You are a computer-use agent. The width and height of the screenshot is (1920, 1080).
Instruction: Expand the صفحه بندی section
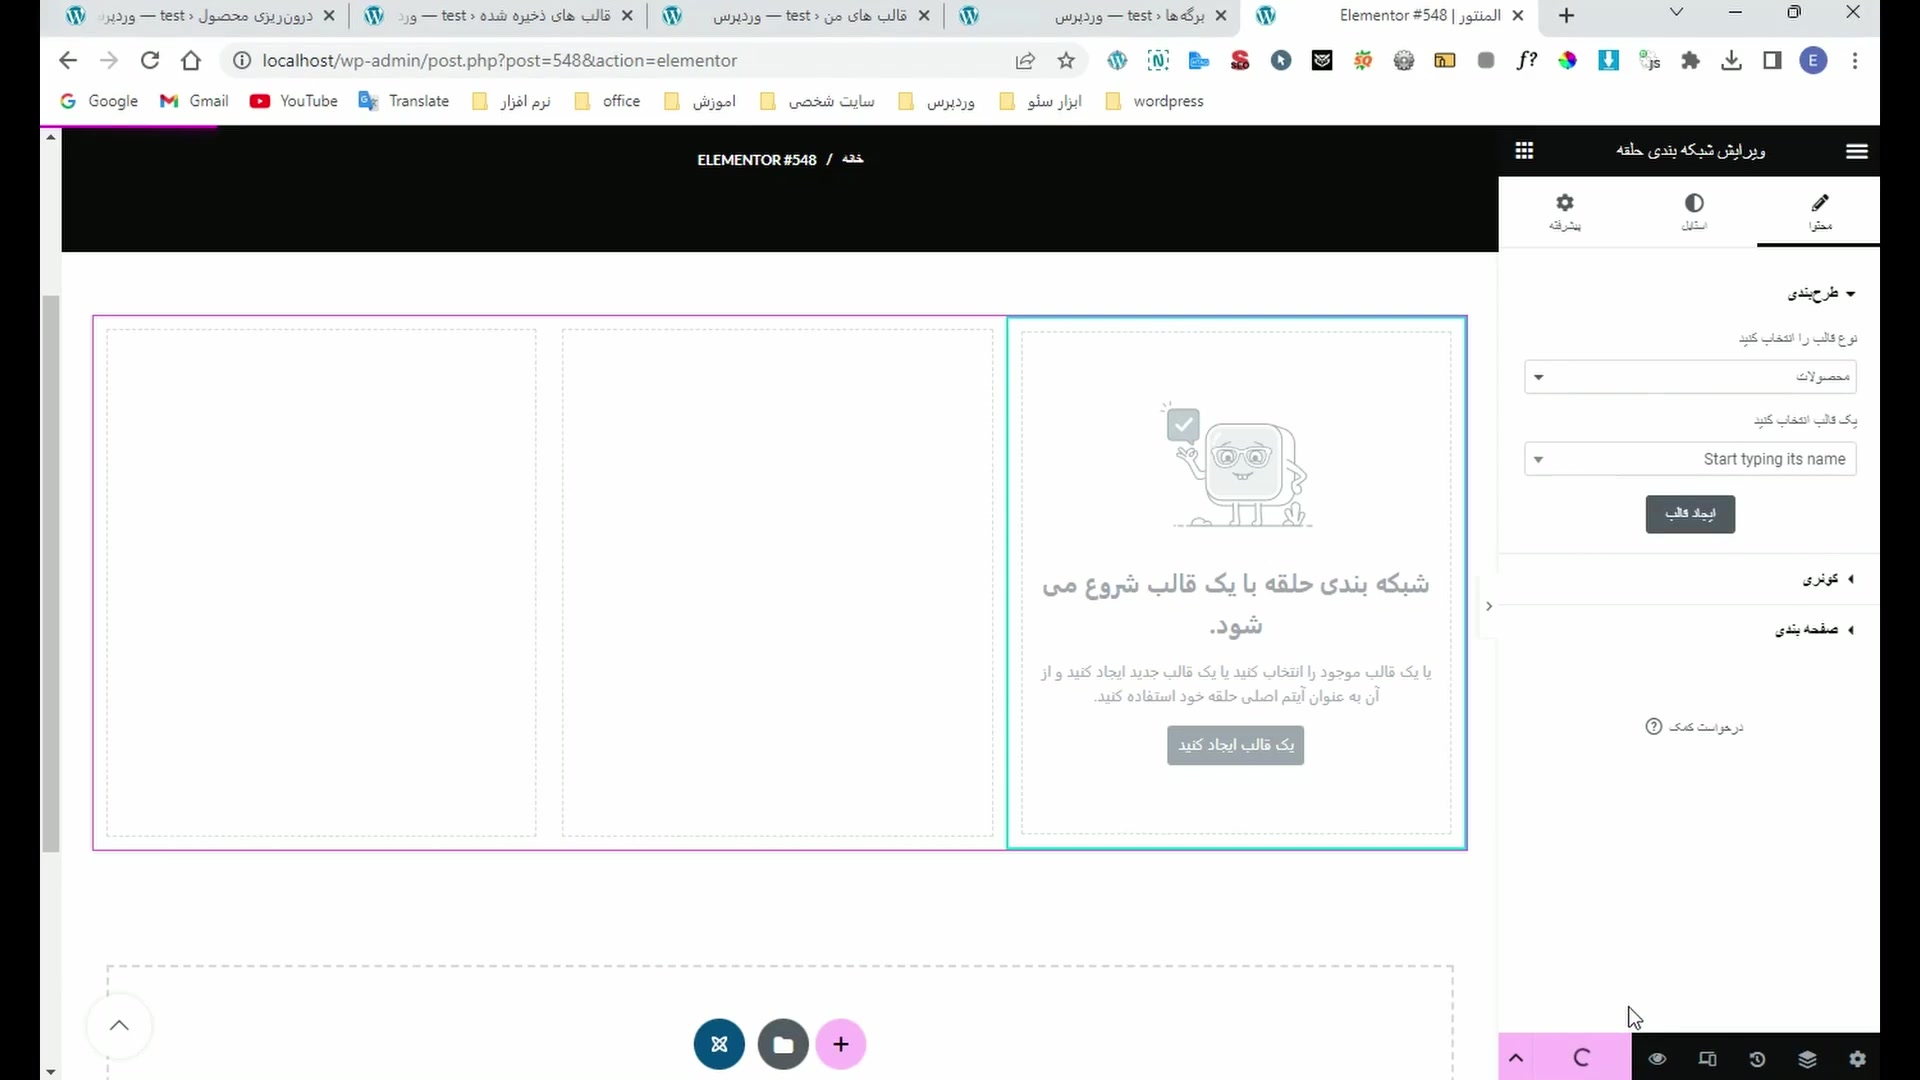click(1813, 629)
